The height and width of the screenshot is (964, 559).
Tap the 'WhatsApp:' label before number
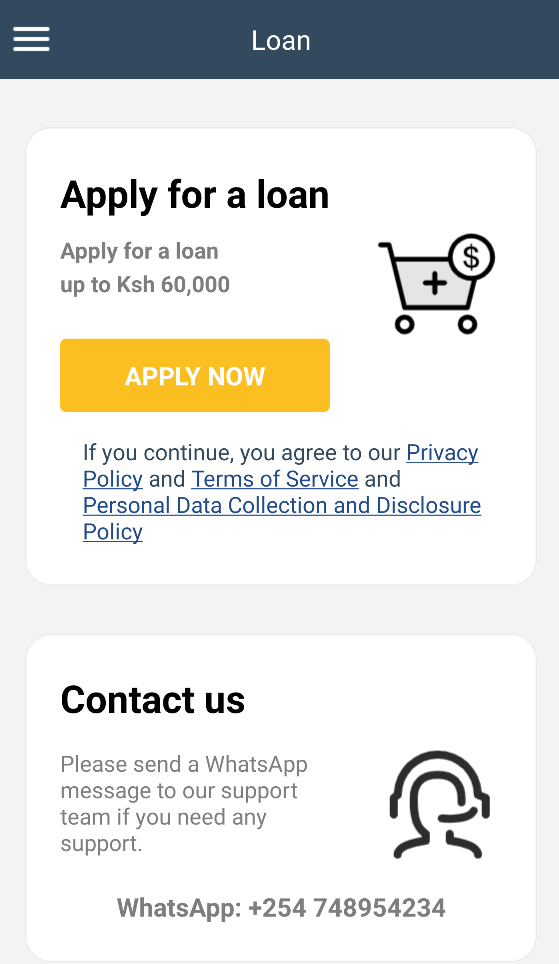coord(180,908)
